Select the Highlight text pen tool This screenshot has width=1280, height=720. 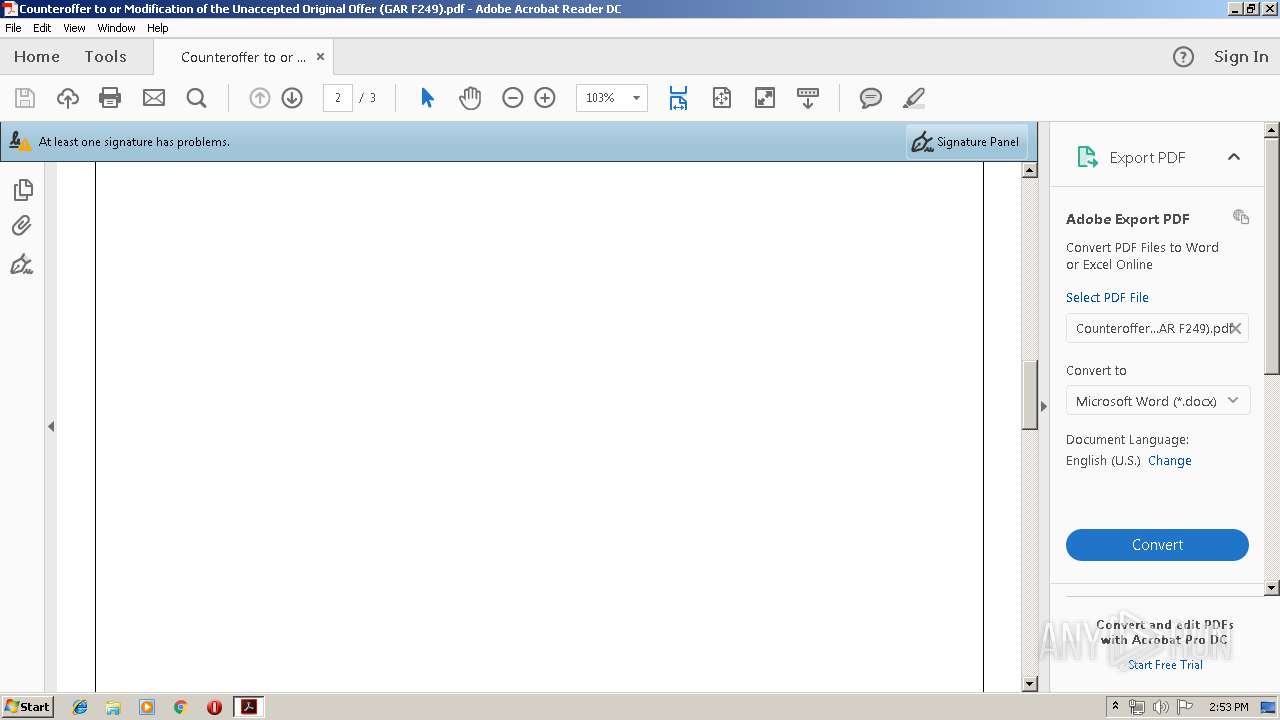tap(914, 98)
